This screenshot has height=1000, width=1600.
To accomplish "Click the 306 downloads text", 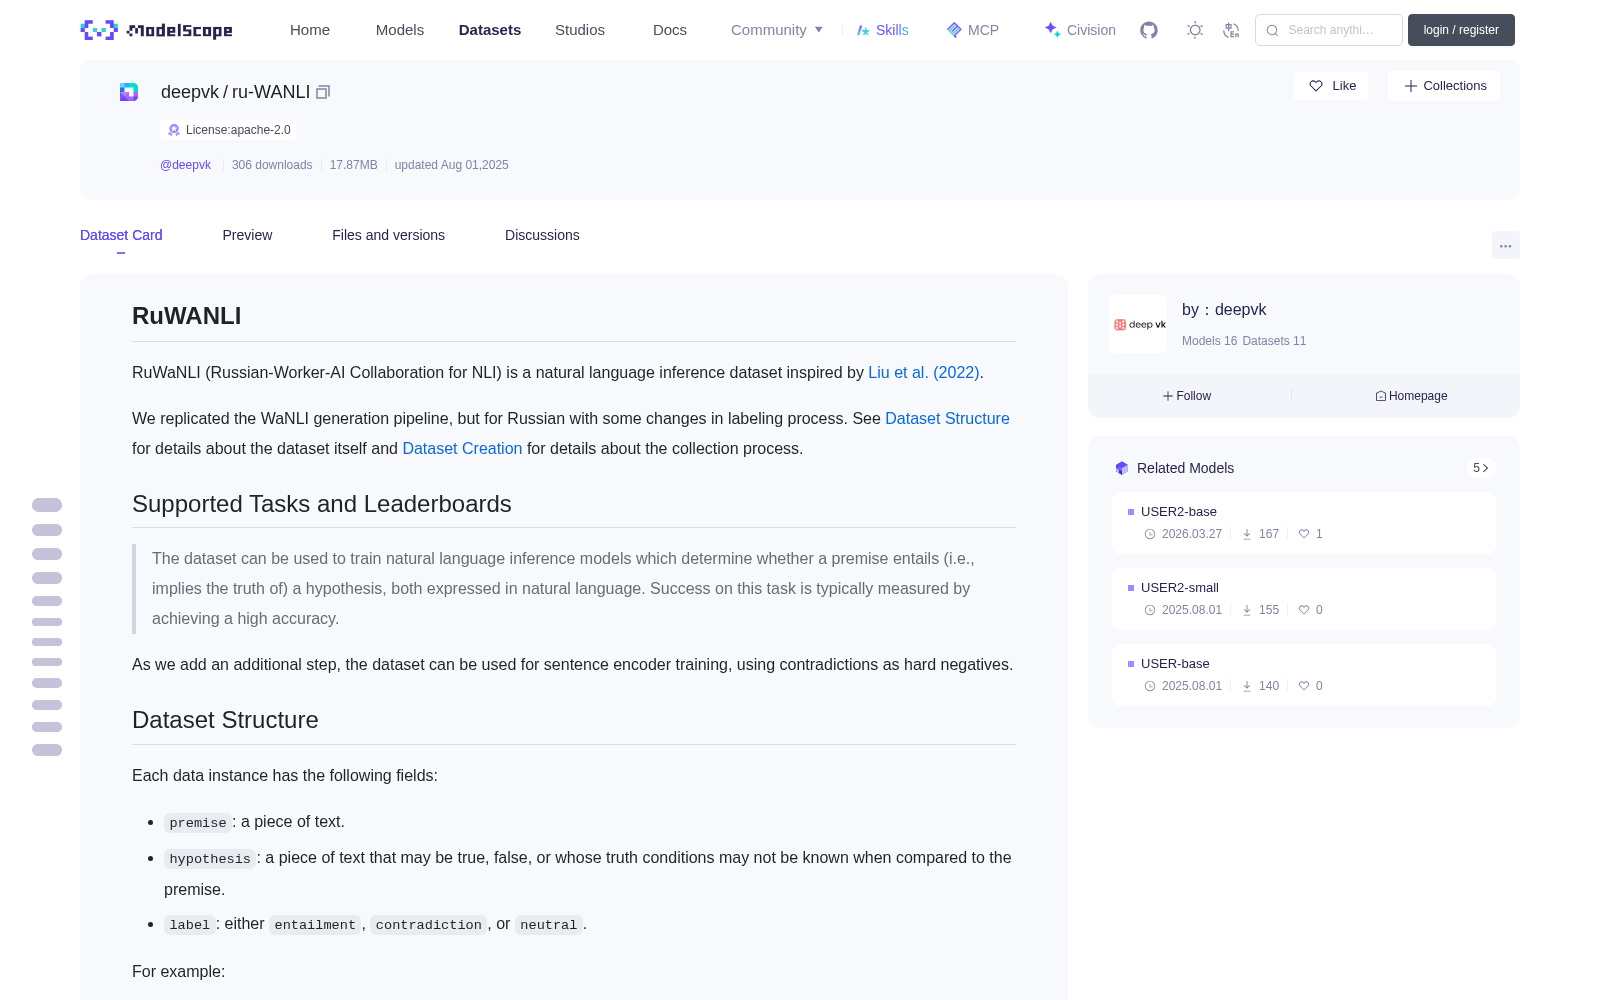I will point(272,165).
